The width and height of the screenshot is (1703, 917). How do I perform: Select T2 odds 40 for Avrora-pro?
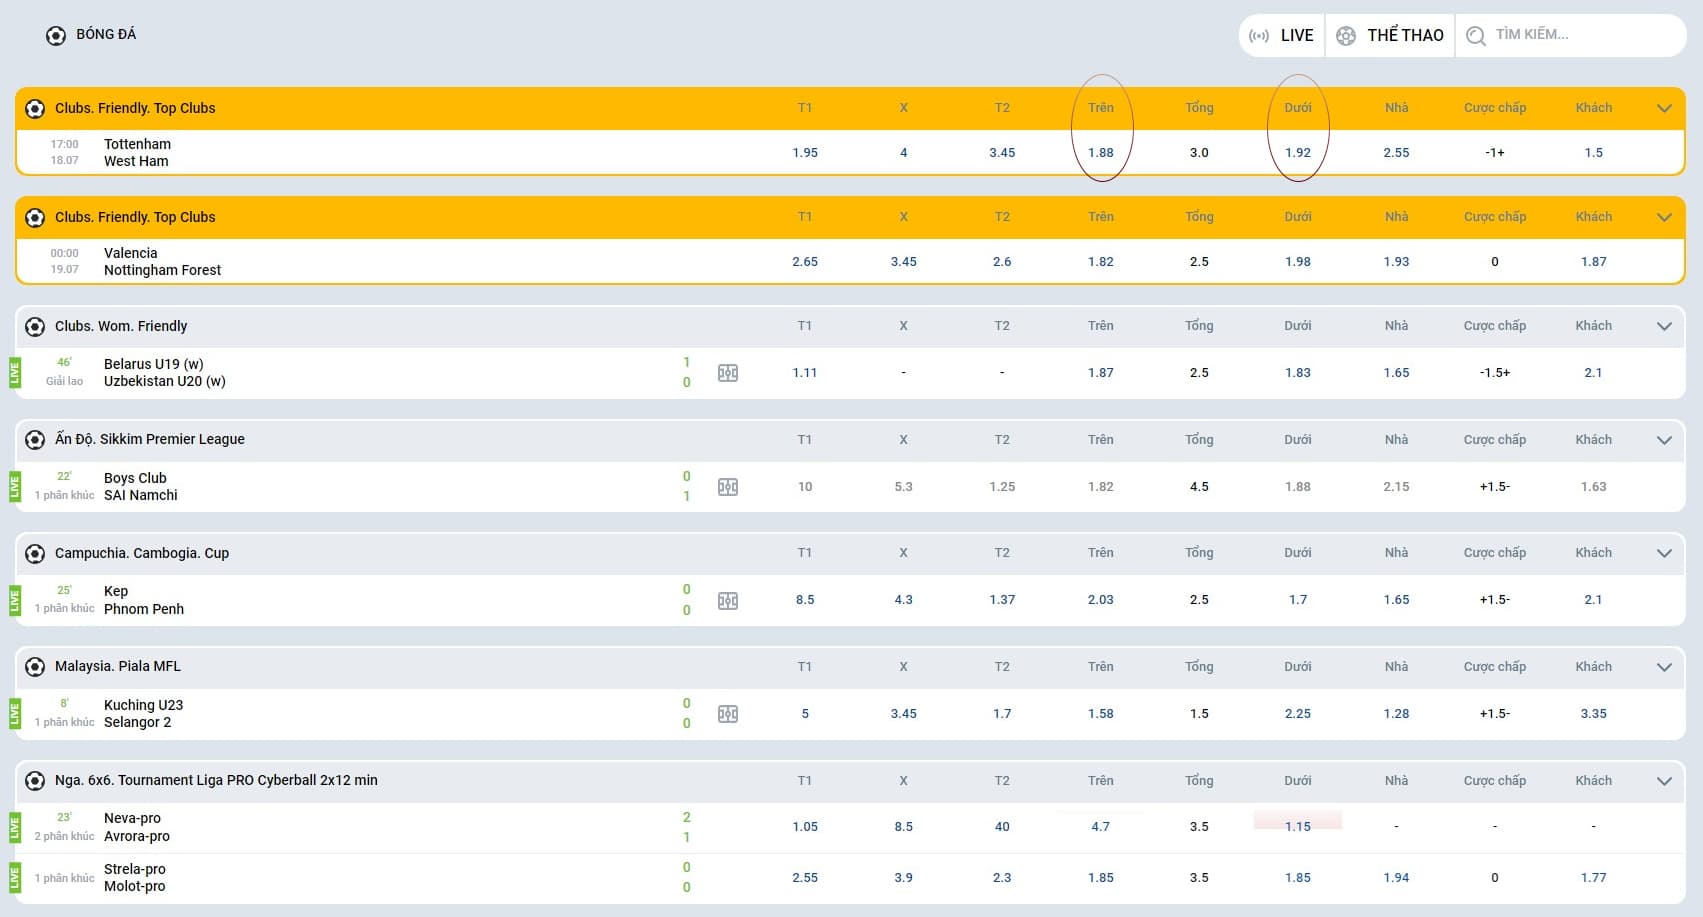coord(1002,827)
